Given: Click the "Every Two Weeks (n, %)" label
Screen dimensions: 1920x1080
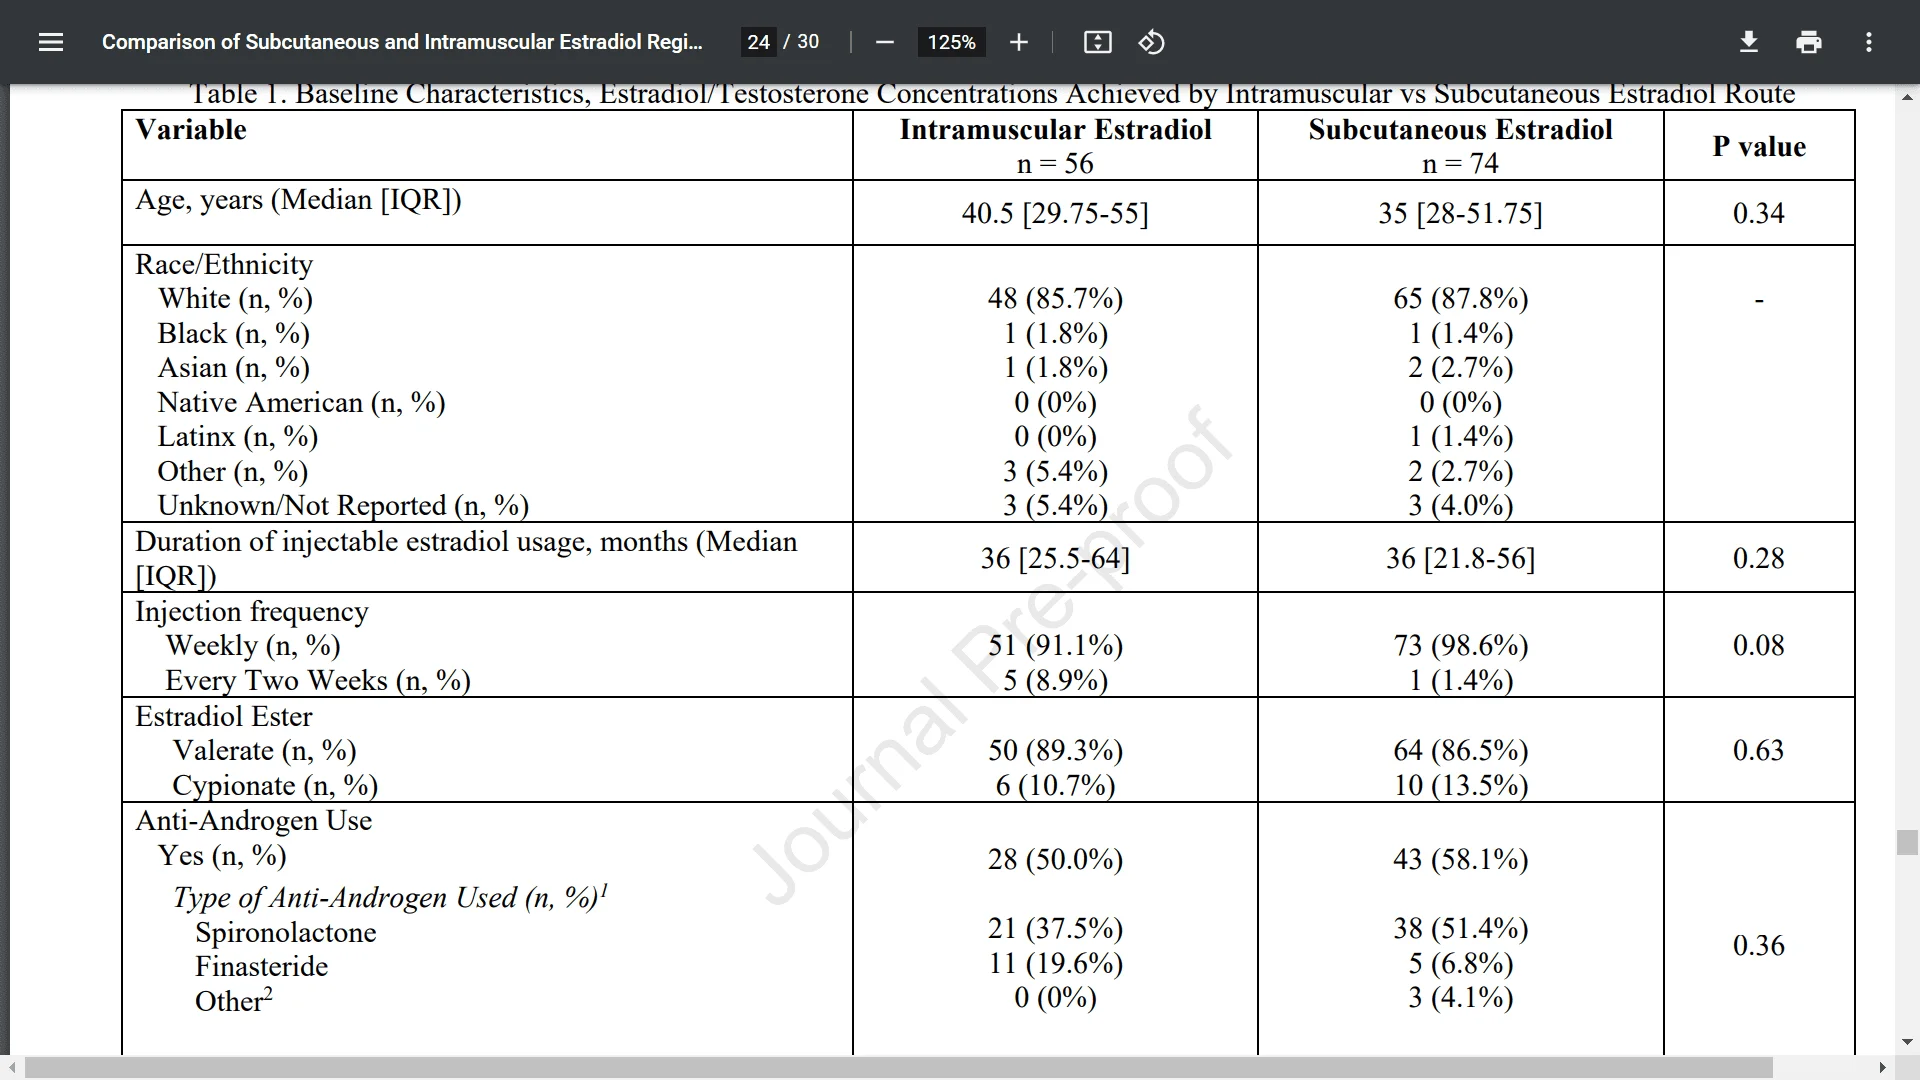Looking at the screenshot, I should click(318, 680).
